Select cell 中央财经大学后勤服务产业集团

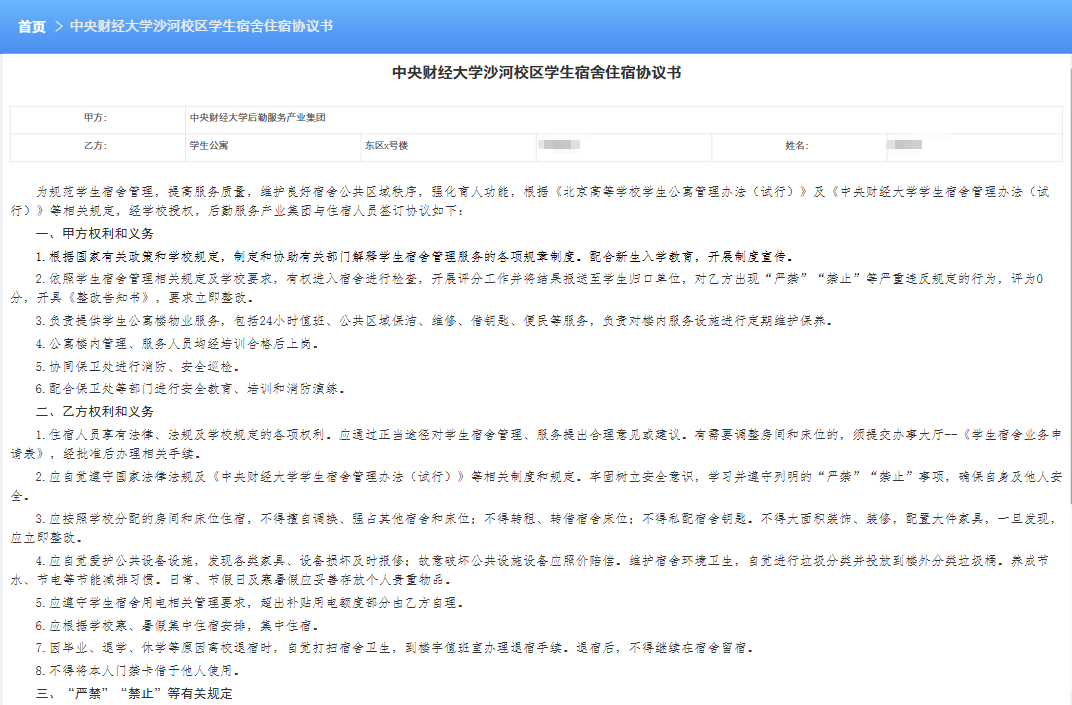624,120
